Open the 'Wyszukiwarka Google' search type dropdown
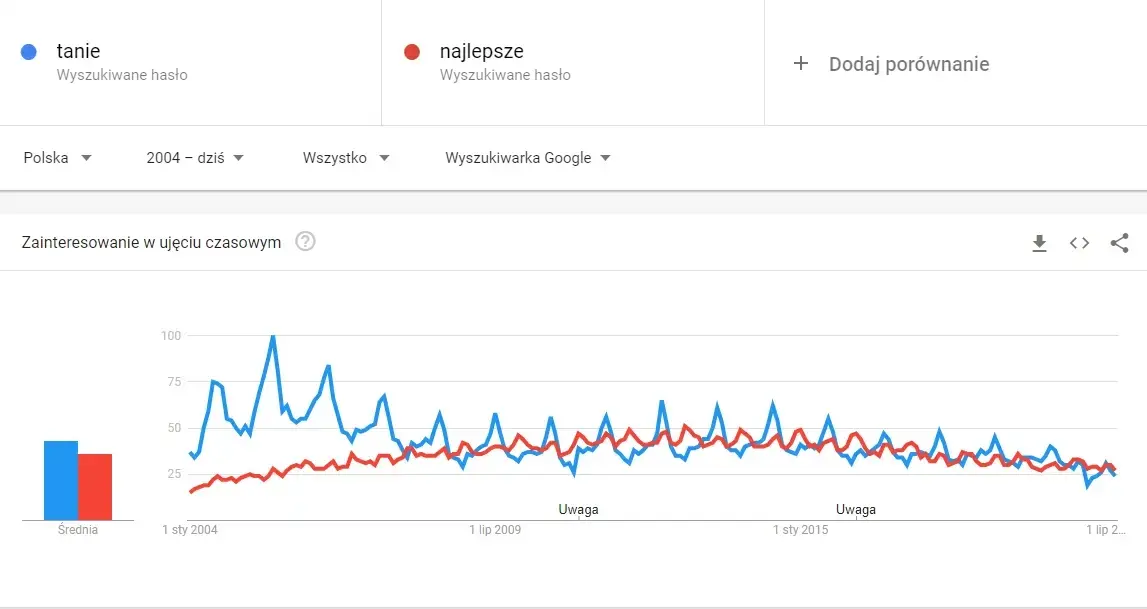 [527, 157]
